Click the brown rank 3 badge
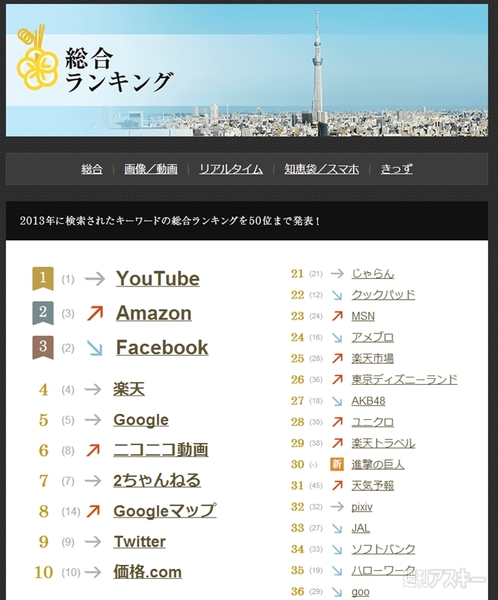Screen dimensions: 498x600 click(43, 347)
